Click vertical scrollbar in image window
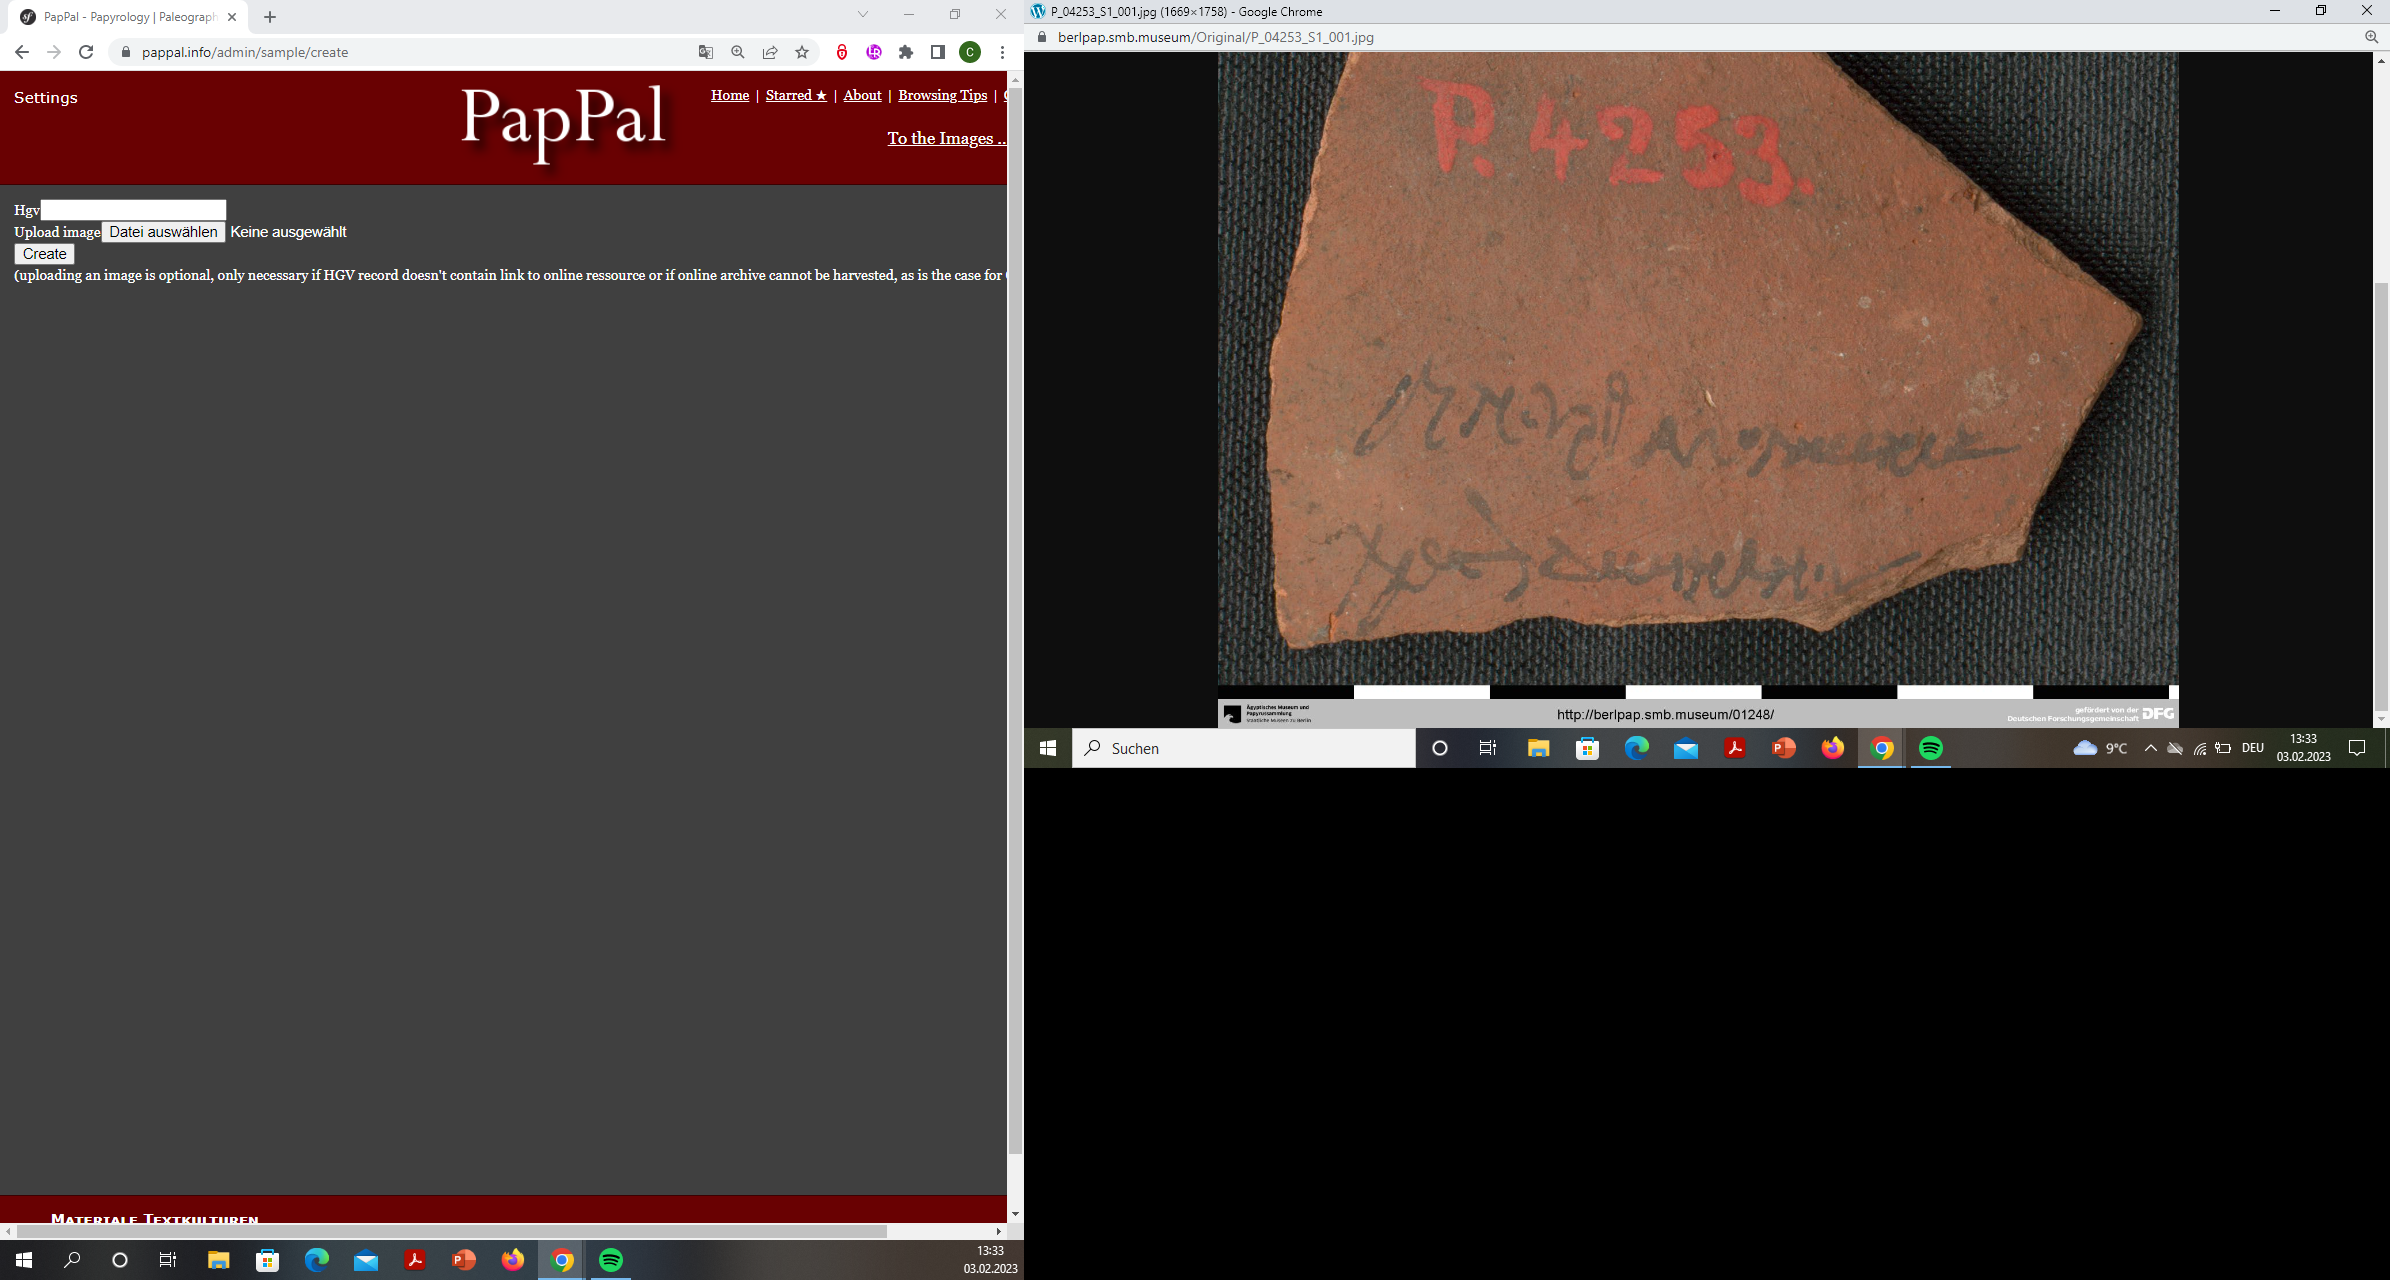 point(2381,495)
